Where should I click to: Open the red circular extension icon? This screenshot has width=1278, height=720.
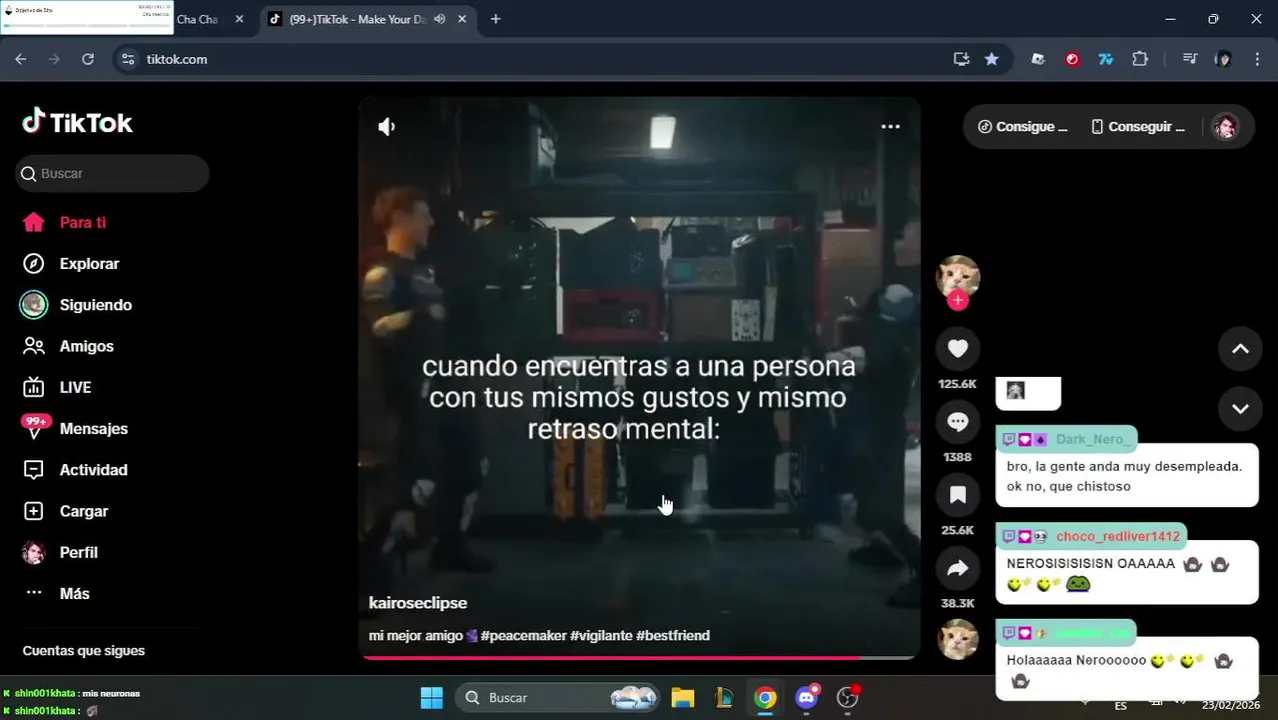coord(1072,59)
